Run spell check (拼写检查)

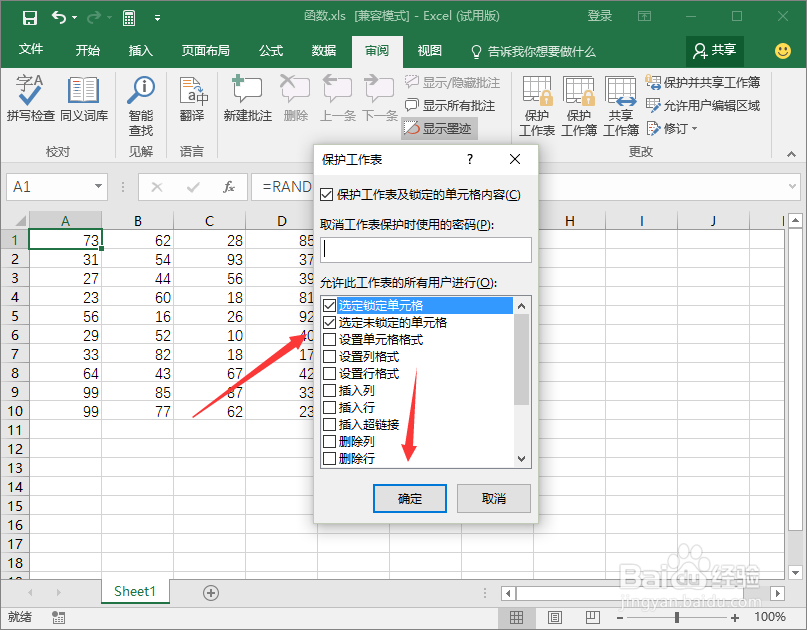(30, 99)
